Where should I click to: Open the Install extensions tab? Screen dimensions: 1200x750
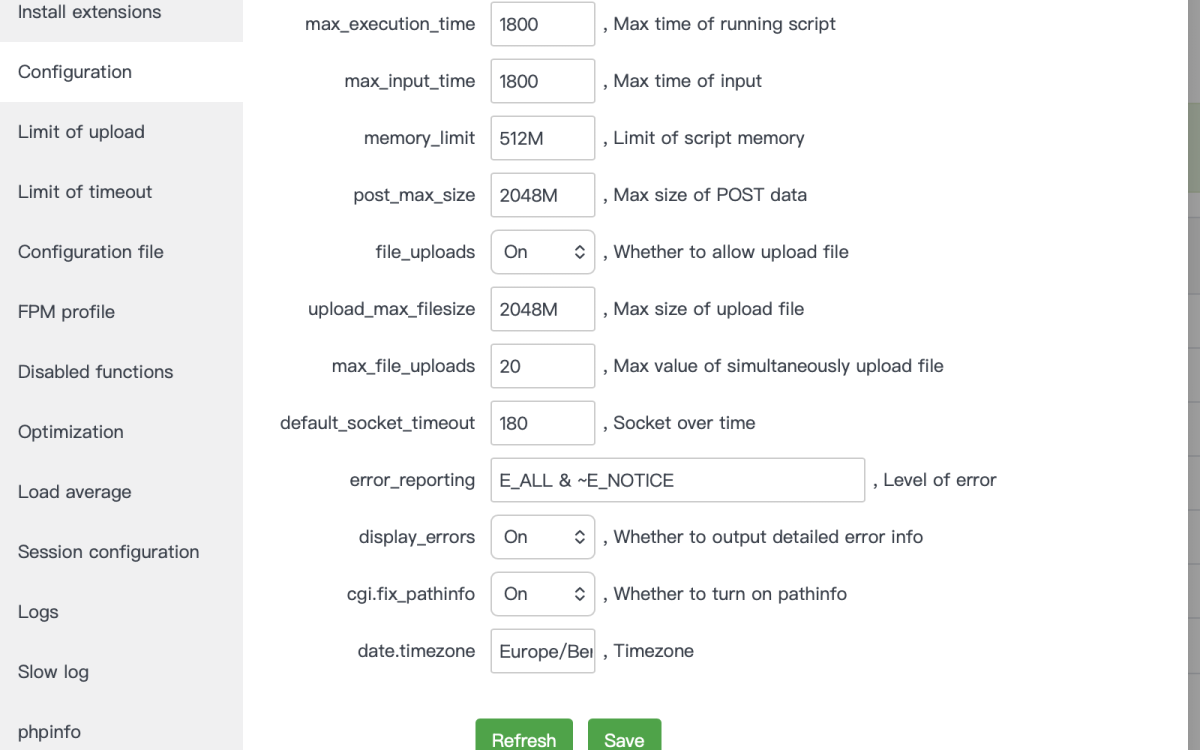click(90, 13)
